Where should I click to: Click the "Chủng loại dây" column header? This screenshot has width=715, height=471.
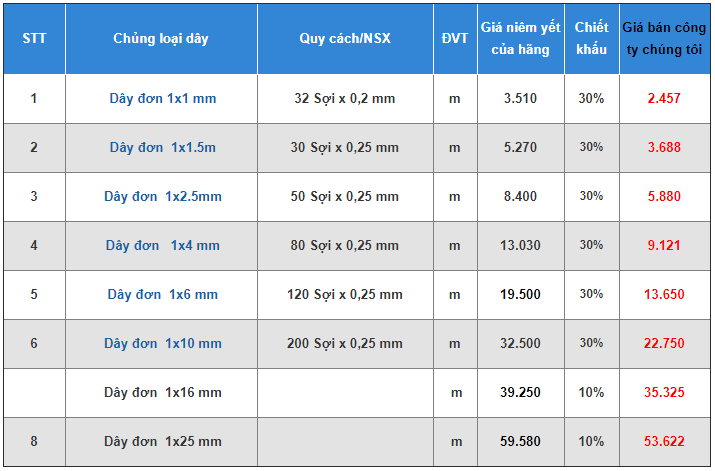coord(161,39)
